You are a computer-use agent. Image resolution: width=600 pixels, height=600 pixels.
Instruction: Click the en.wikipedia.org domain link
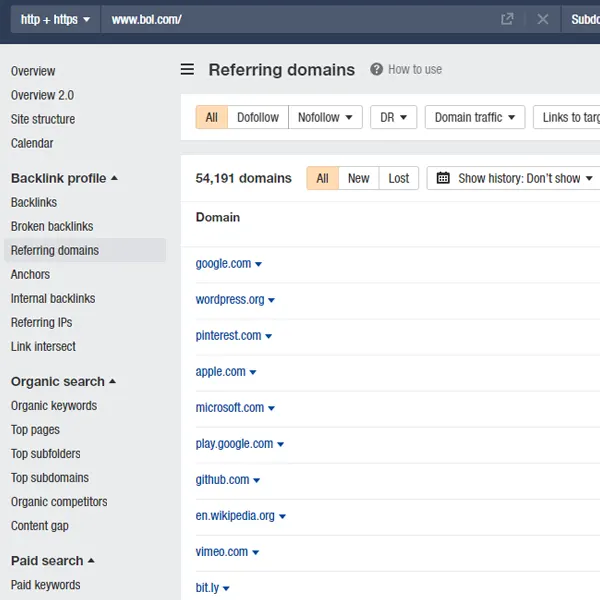(x=235, y=515)
